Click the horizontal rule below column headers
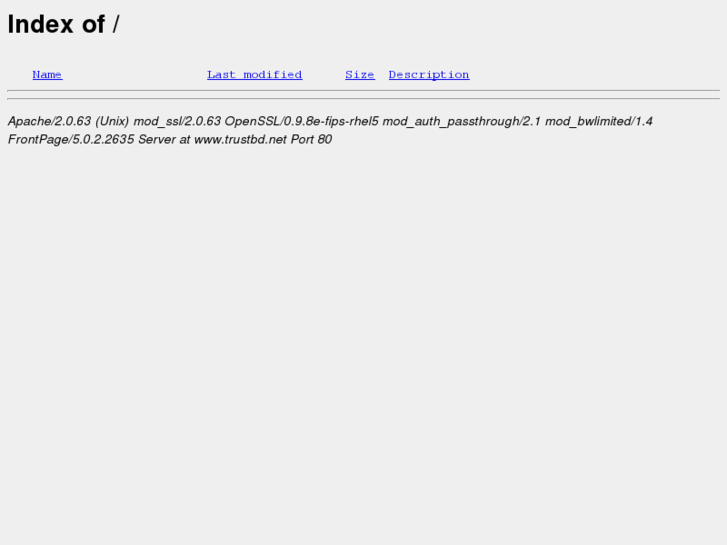727x545 pixels. [364, 90]
